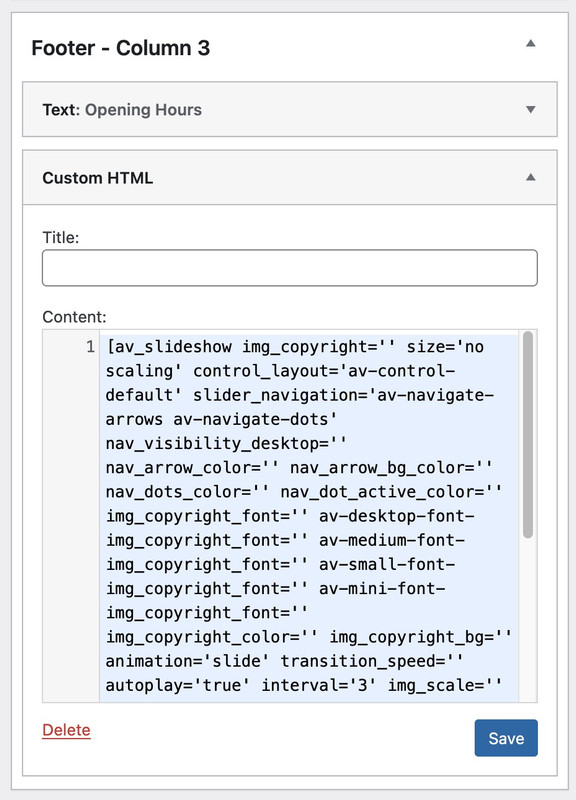Save the Custom HTML widget
The width and height of the screenshot is (576, 800).
point(506,738)
